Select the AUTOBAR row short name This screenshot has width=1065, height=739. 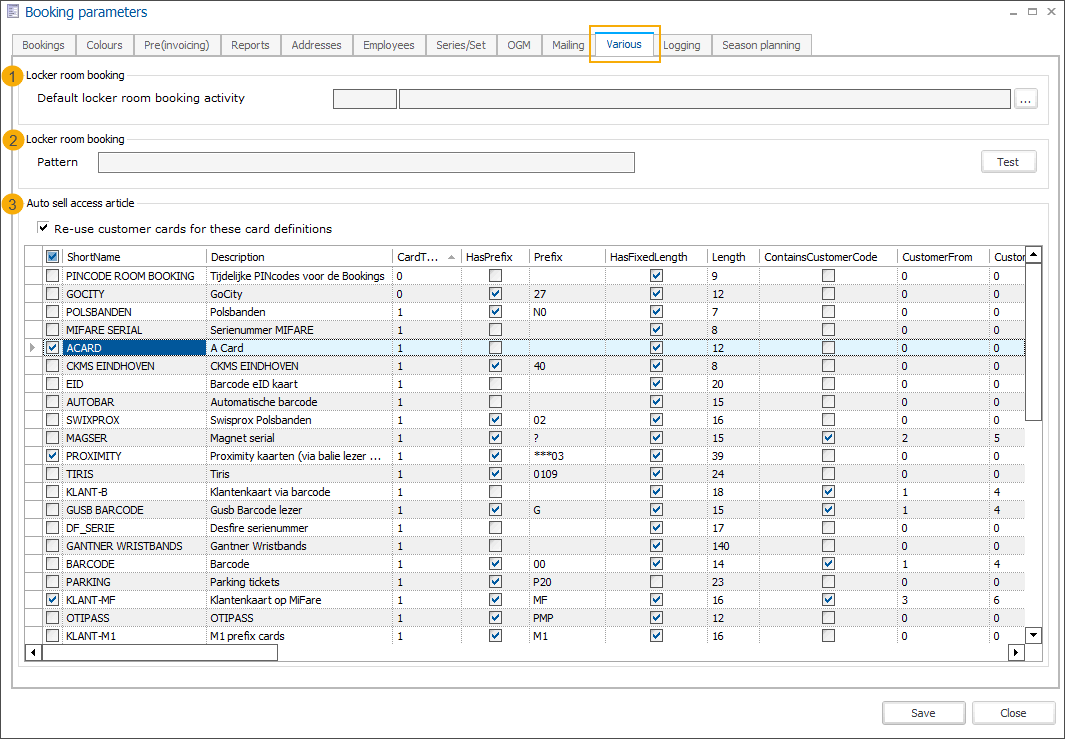[134, 402]
